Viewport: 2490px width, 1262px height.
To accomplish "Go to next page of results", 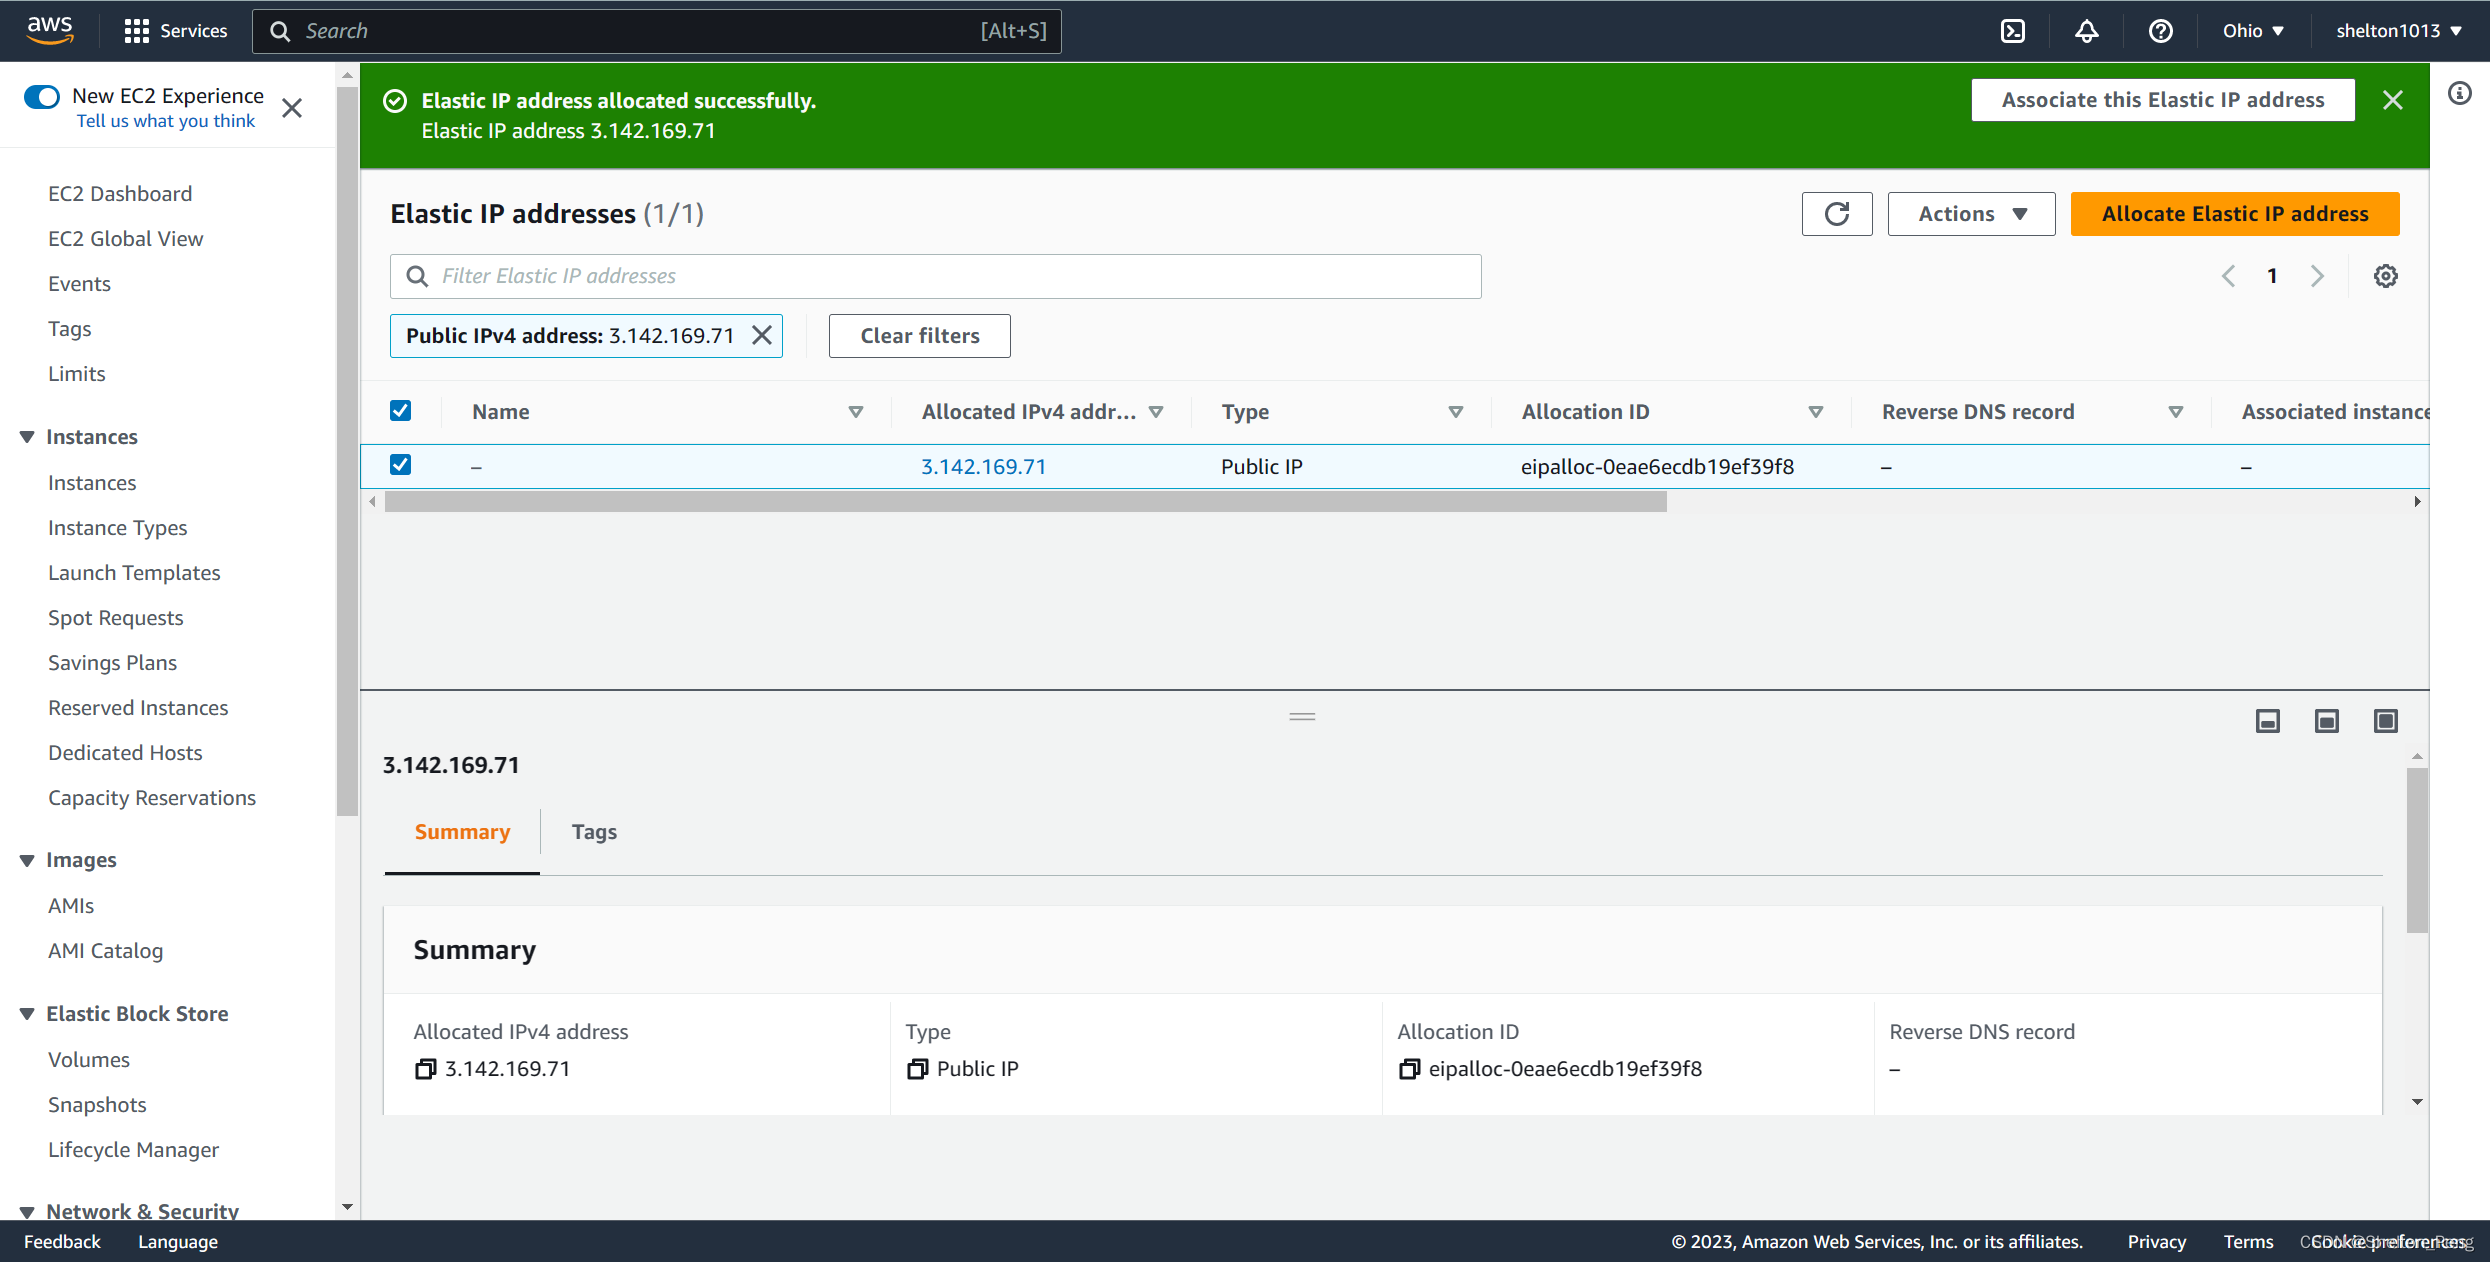I will tap(2317, 276).
